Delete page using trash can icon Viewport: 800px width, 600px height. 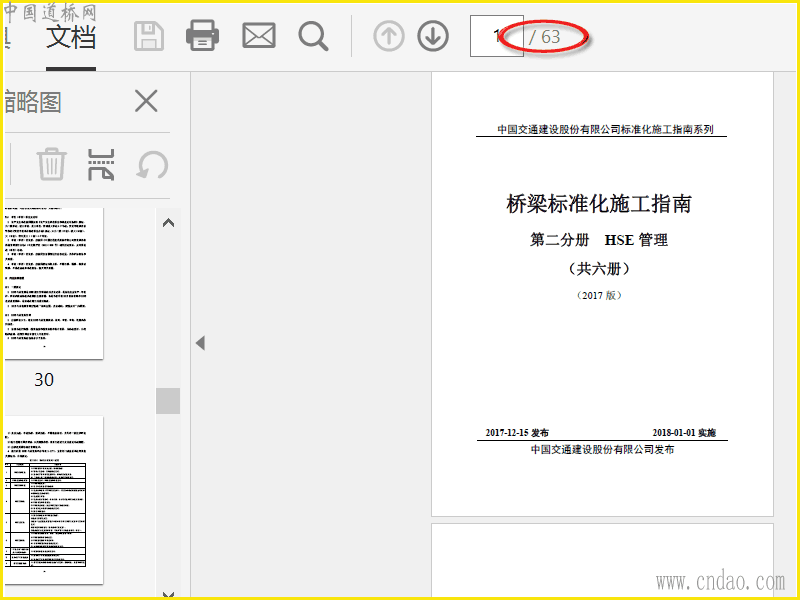51,164
